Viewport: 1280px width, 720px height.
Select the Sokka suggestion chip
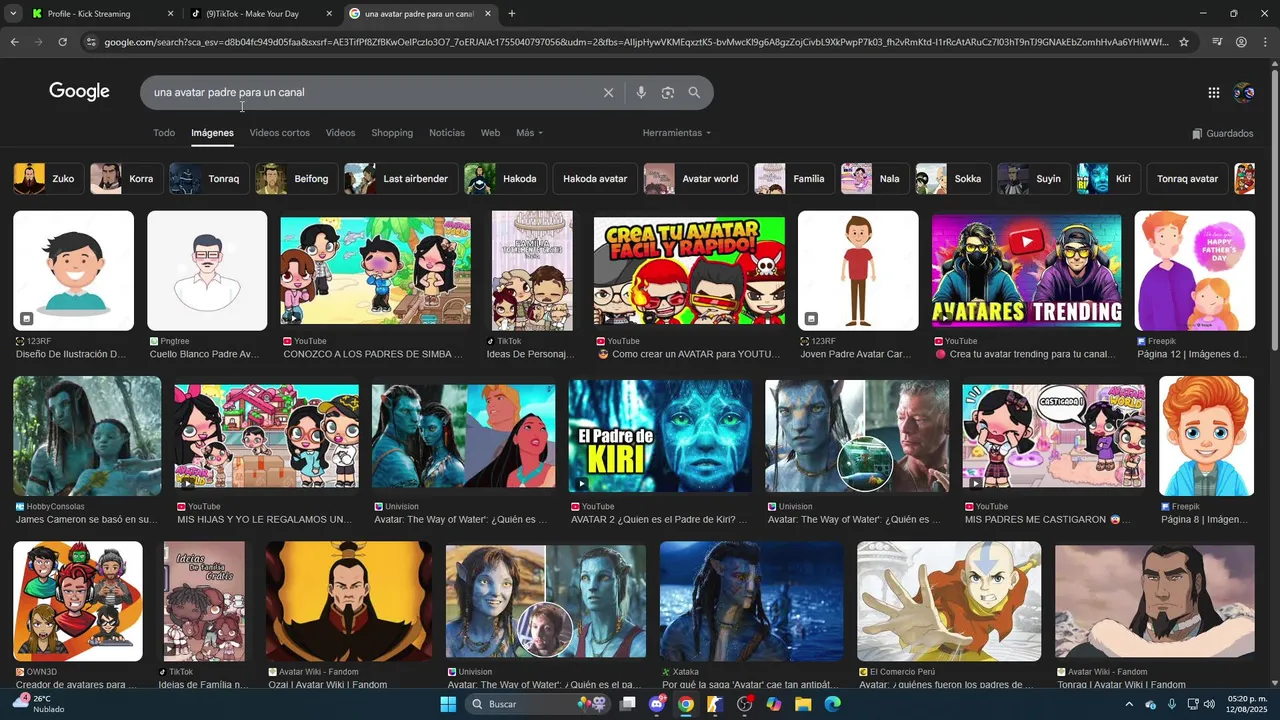point(952,179)
